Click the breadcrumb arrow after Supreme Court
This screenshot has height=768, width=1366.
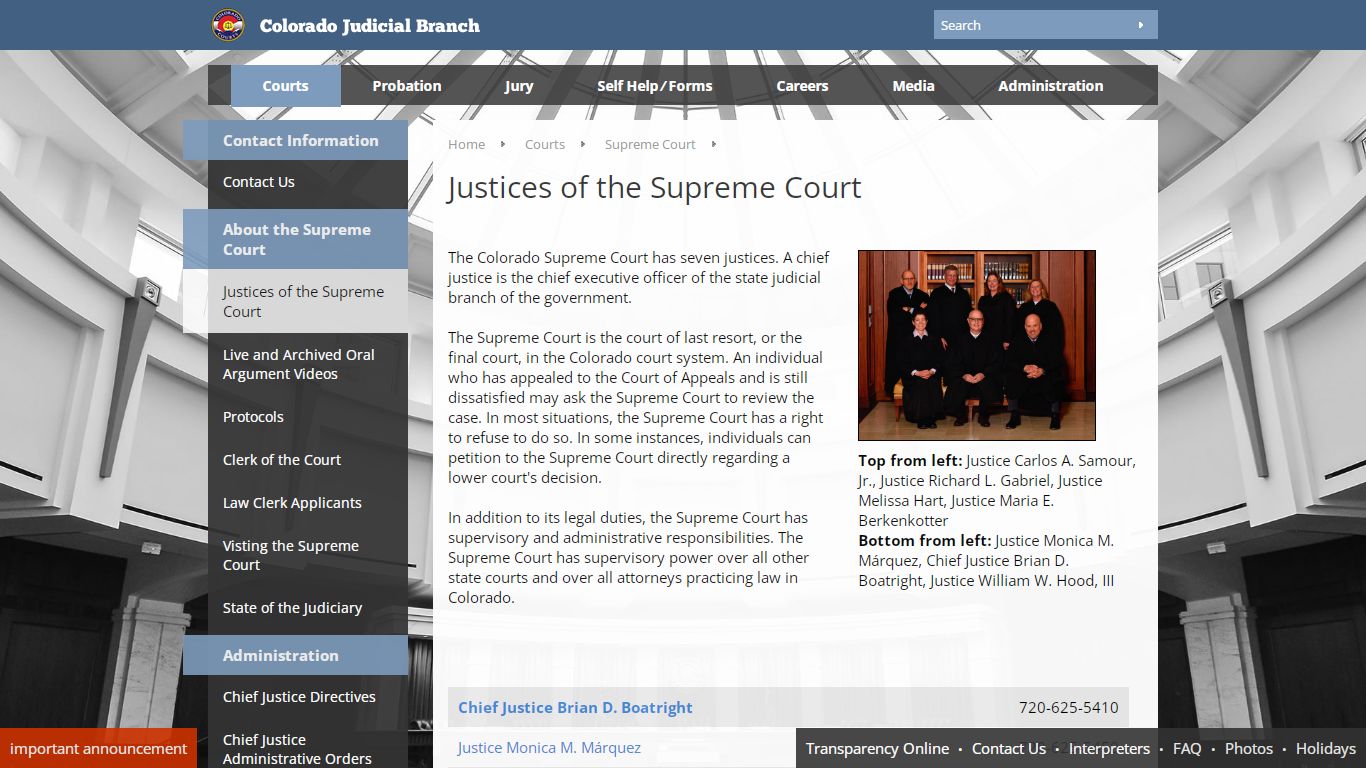[714, 144]
